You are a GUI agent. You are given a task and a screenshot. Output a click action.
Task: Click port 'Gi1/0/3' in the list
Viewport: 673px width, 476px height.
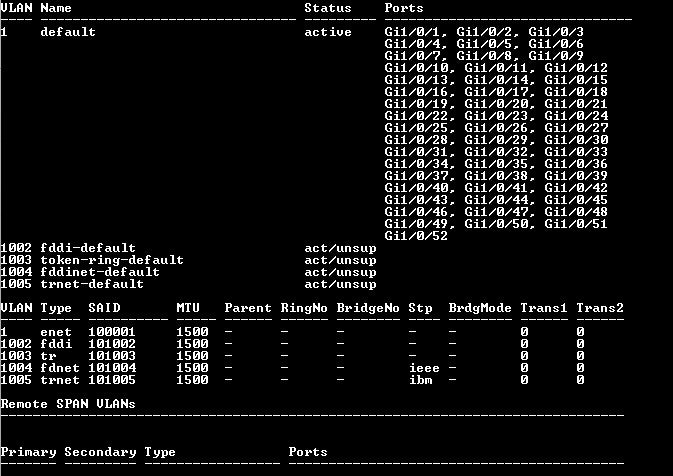click(556, 32)
